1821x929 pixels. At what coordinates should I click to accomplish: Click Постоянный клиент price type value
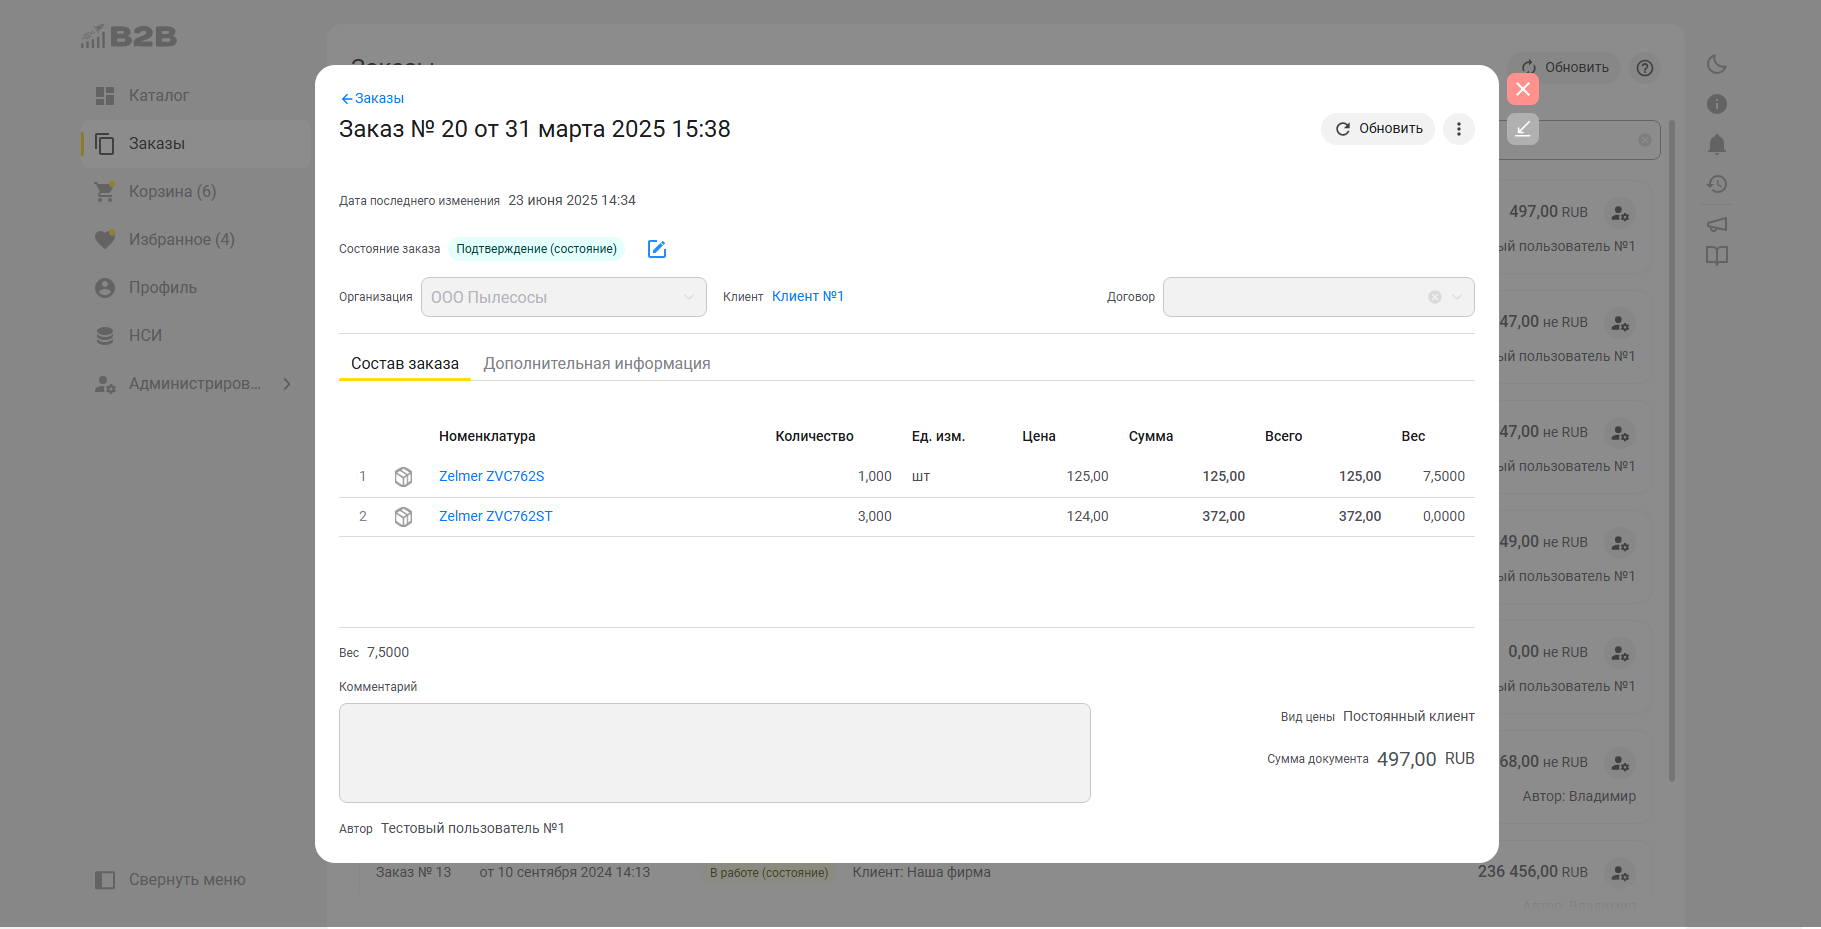coord(1408,717)
